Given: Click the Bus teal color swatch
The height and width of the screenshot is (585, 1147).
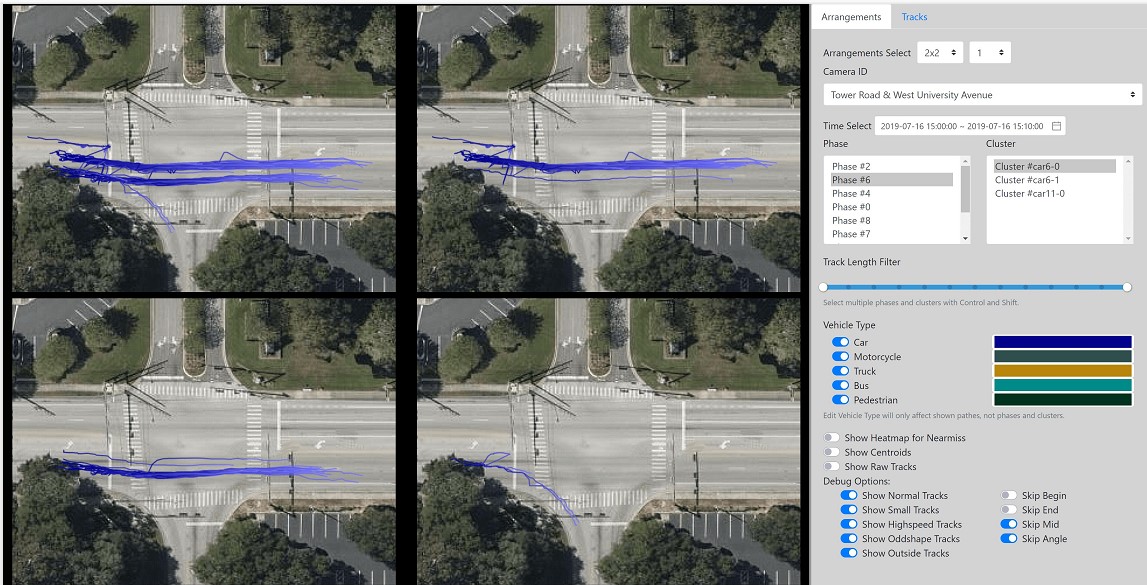Looking at the screenshot, I should coord(1062,385).
